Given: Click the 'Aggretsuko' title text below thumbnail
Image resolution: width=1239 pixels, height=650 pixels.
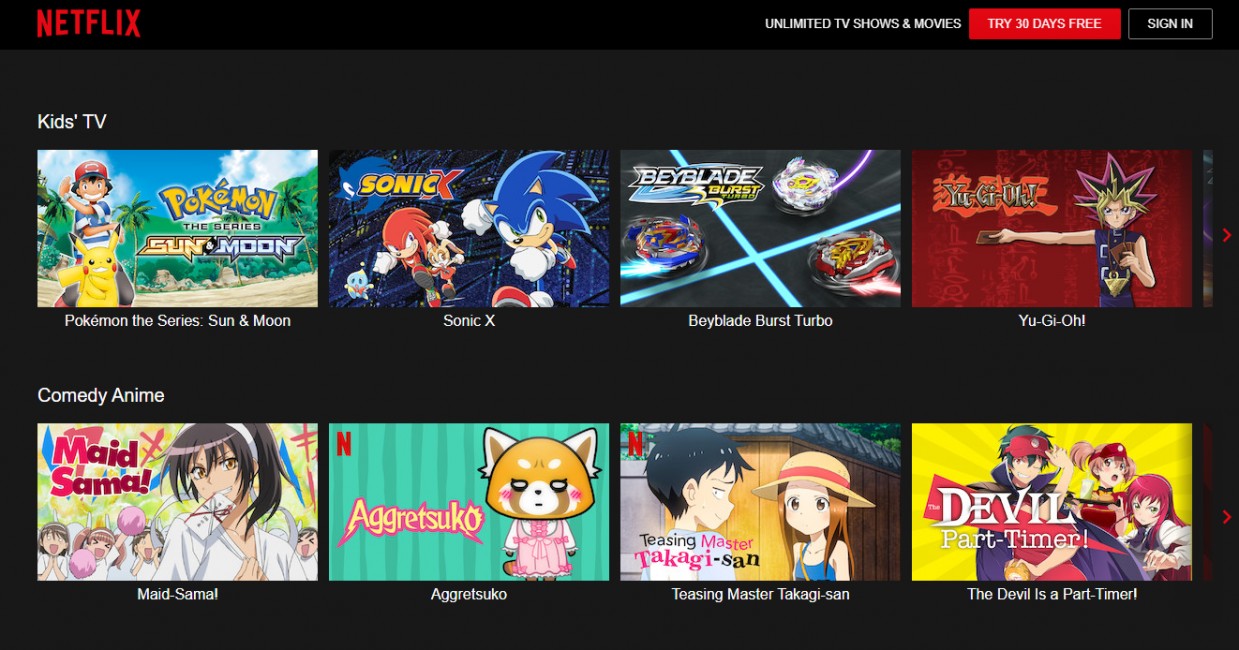Looking at the screenshot, I should click(x=469, y=594).
